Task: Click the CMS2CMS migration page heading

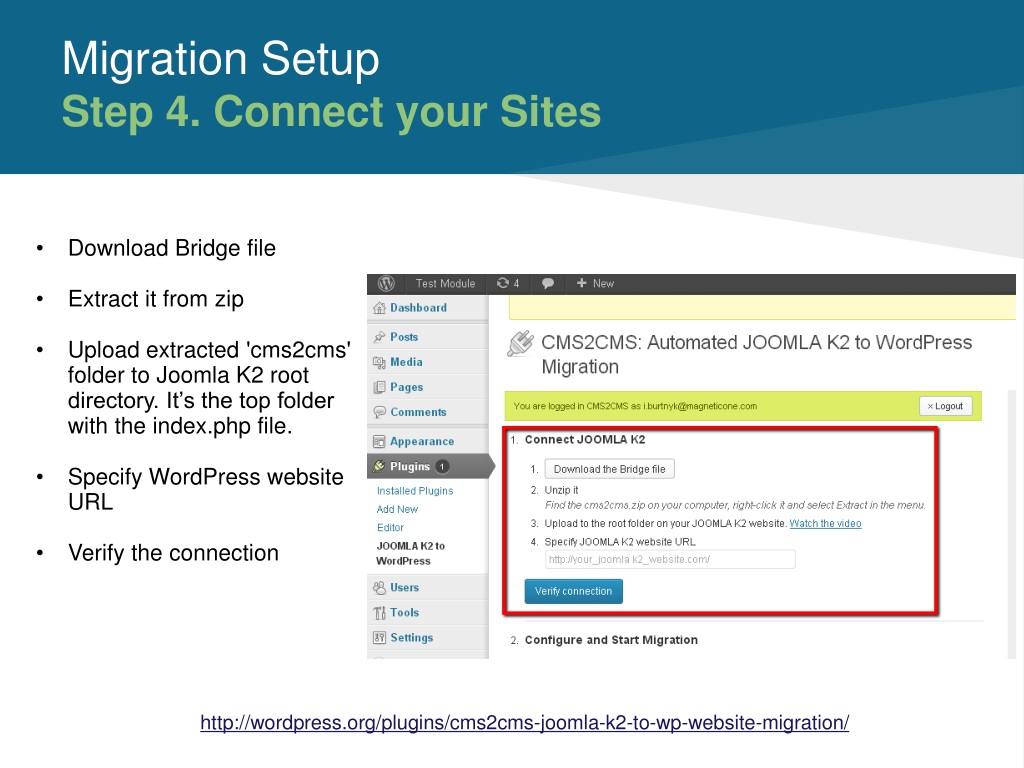Action: [x=756, y=355]
